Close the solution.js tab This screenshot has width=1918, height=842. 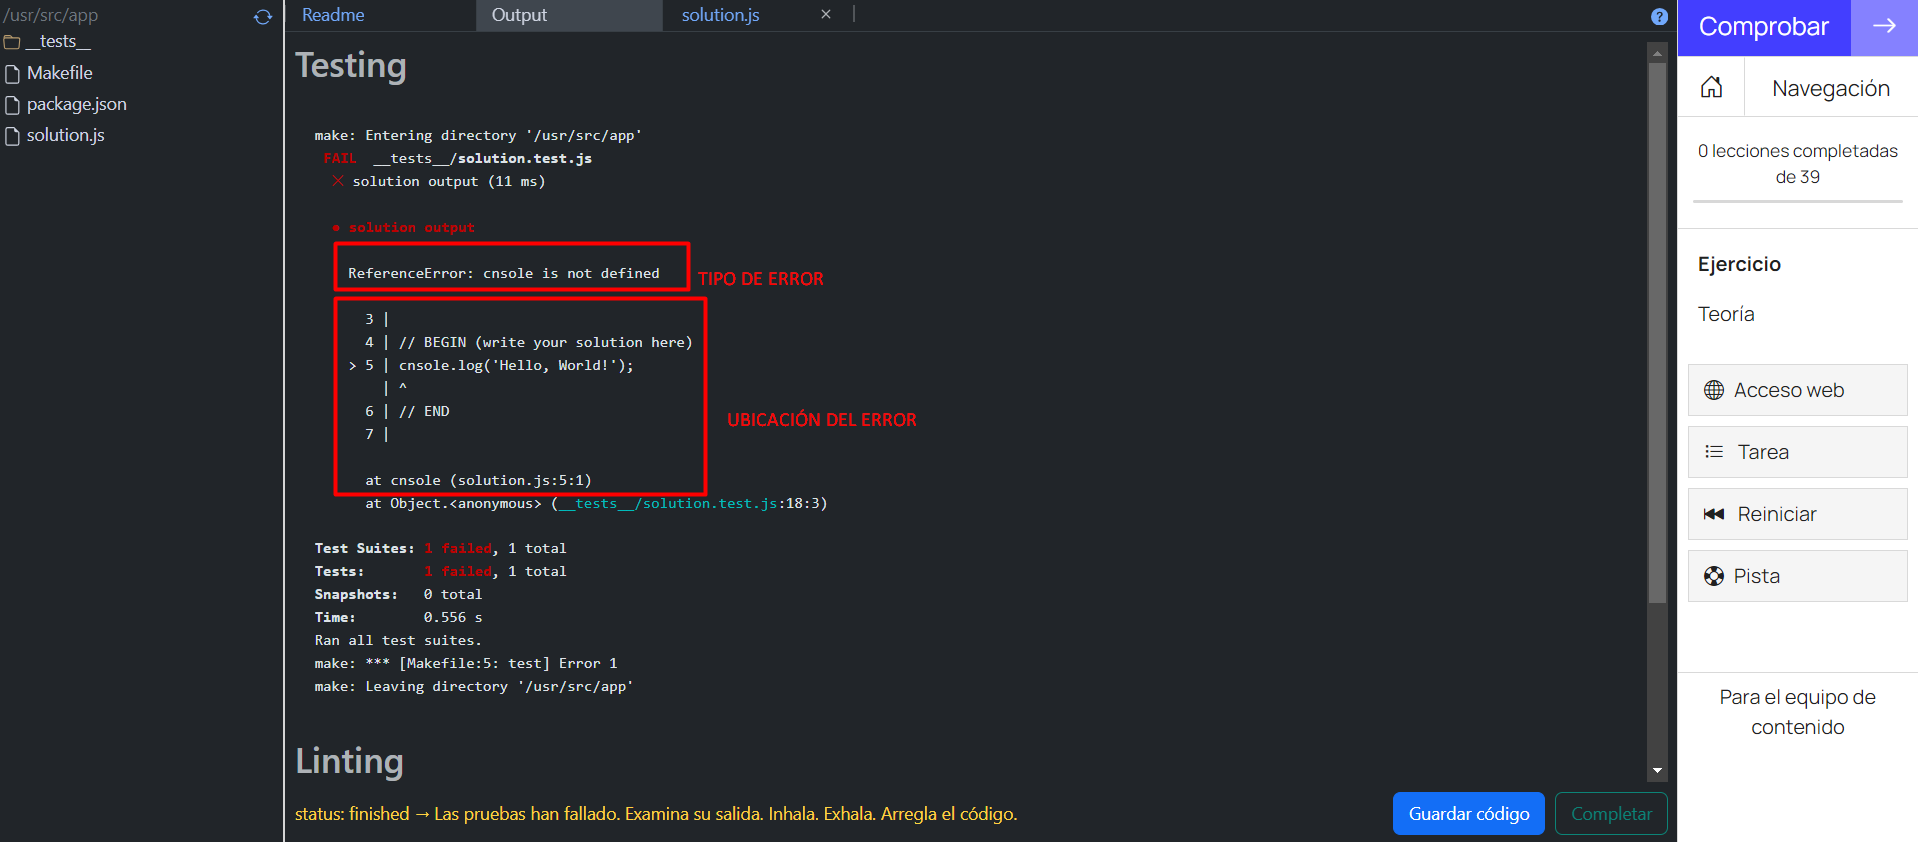826,15
